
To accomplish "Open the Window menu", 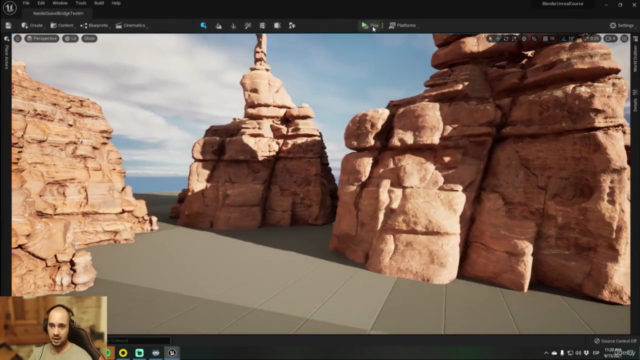I will coord(60,3).
